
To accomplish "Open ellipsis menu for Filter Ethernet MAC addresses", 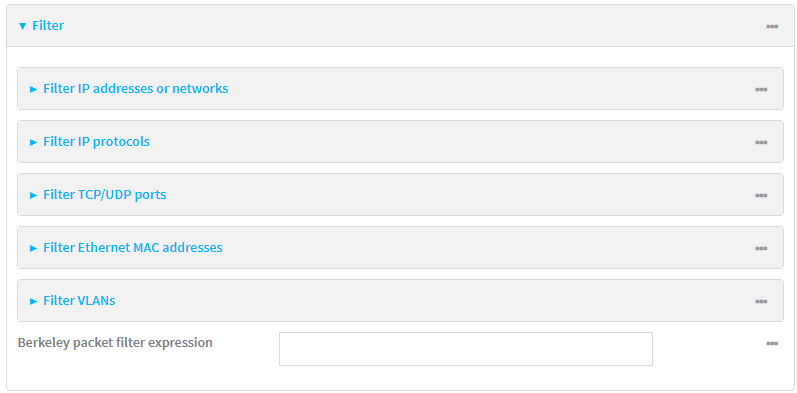I will (760, 249).
